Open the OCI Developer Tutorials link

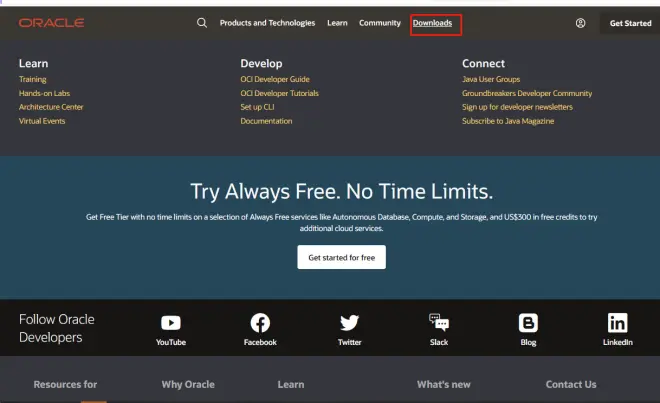[x=279, y=93]
